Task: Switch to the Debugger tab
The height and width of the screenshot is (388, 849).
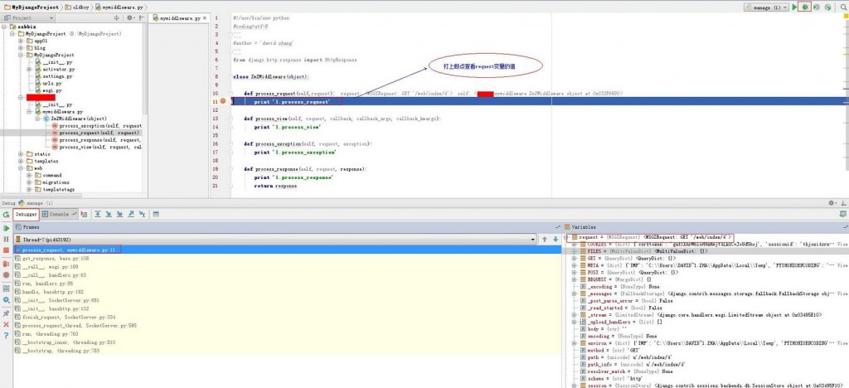Action: tap(26, 214)
